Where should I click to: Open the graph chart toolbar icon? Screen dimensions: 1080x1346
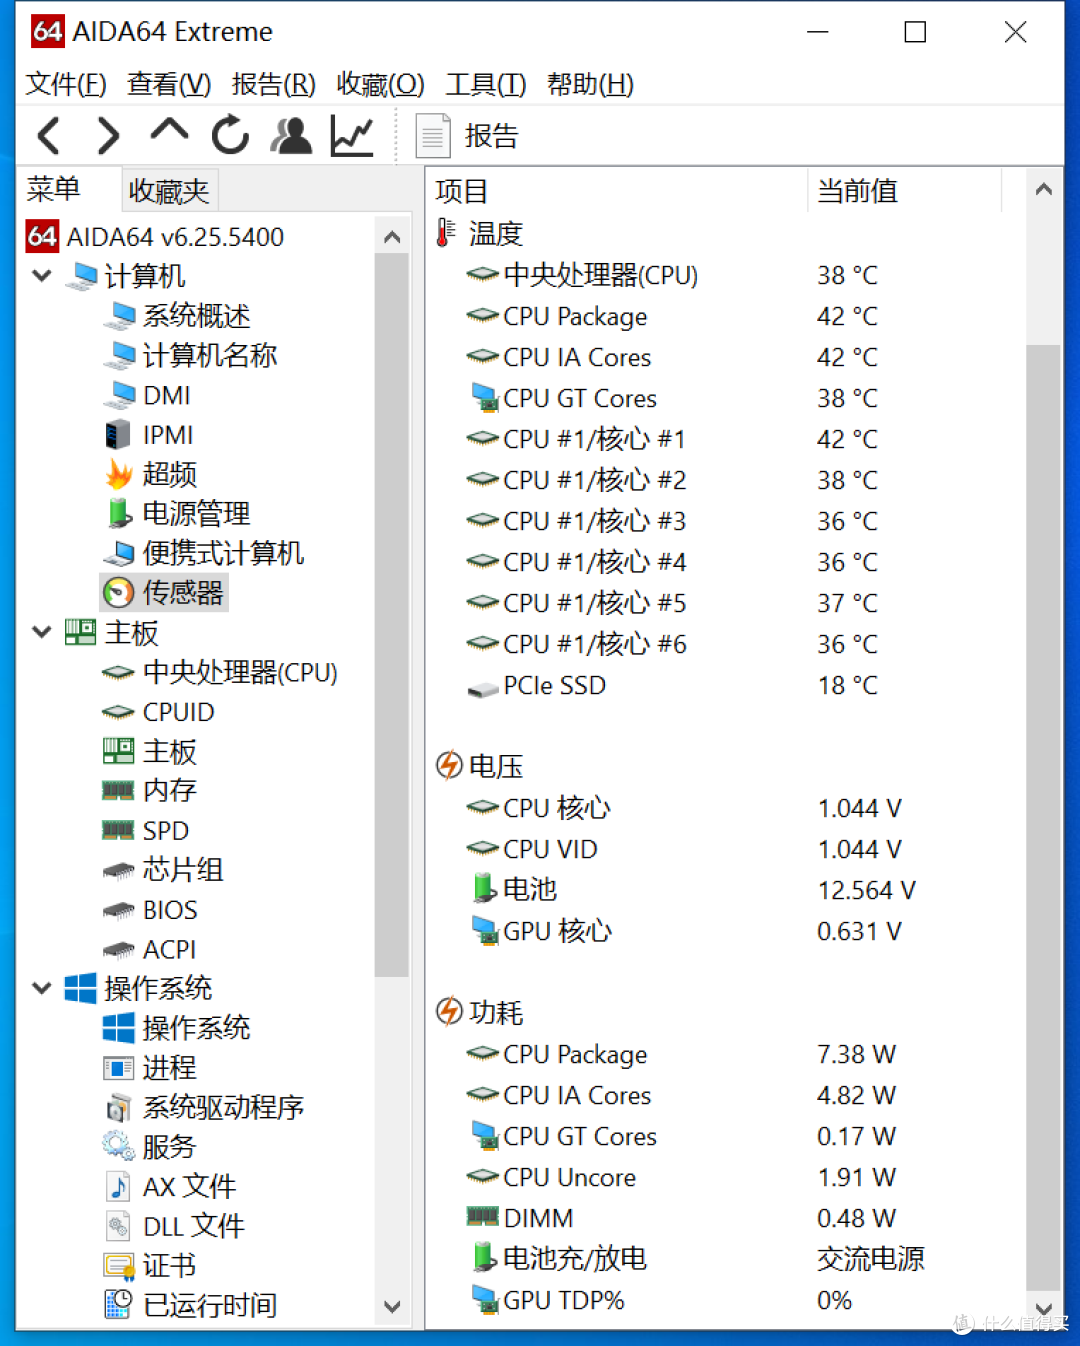[x=352, y=136]
